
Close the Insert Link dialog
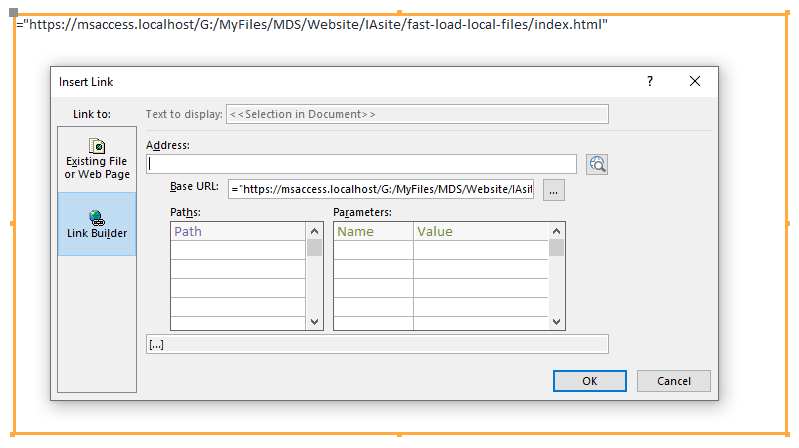click(x=695, y=81)
